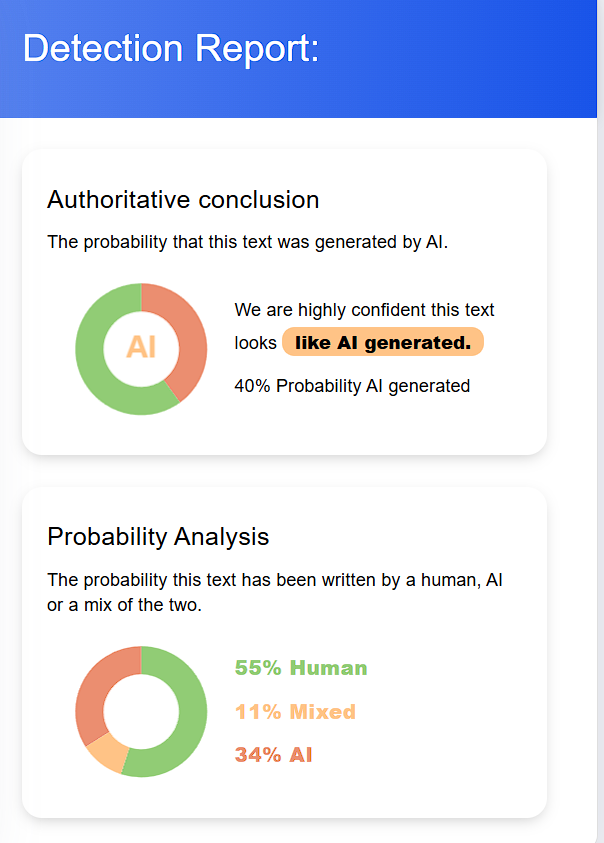This screenshot has width=604, height=843.
Task: Select the "Authoritative conclusion" card heading
Action: coord(183,199)
